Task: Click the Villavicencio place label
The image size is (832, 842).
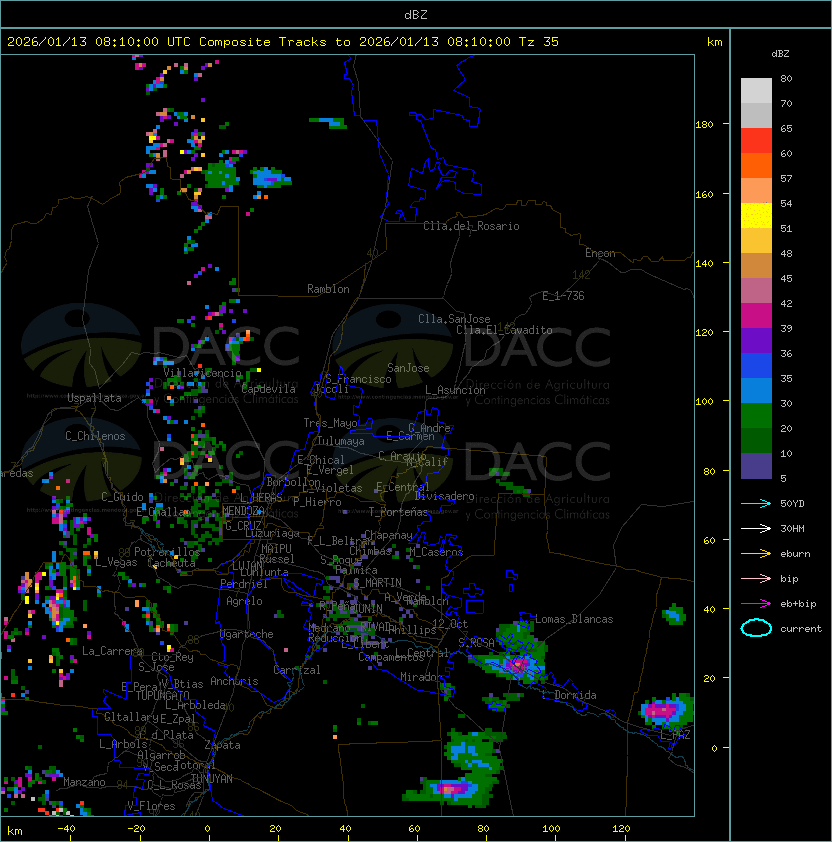Action: tap(202, 373)
